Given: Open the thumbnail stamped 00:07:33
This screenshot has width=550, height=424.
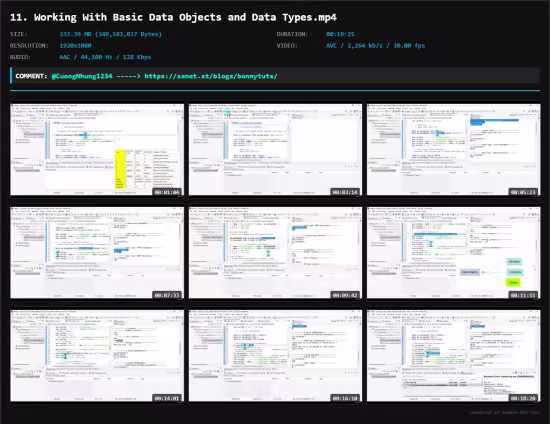Looking at the screenshot, I should pyautogui.click(x=97, y=253).
